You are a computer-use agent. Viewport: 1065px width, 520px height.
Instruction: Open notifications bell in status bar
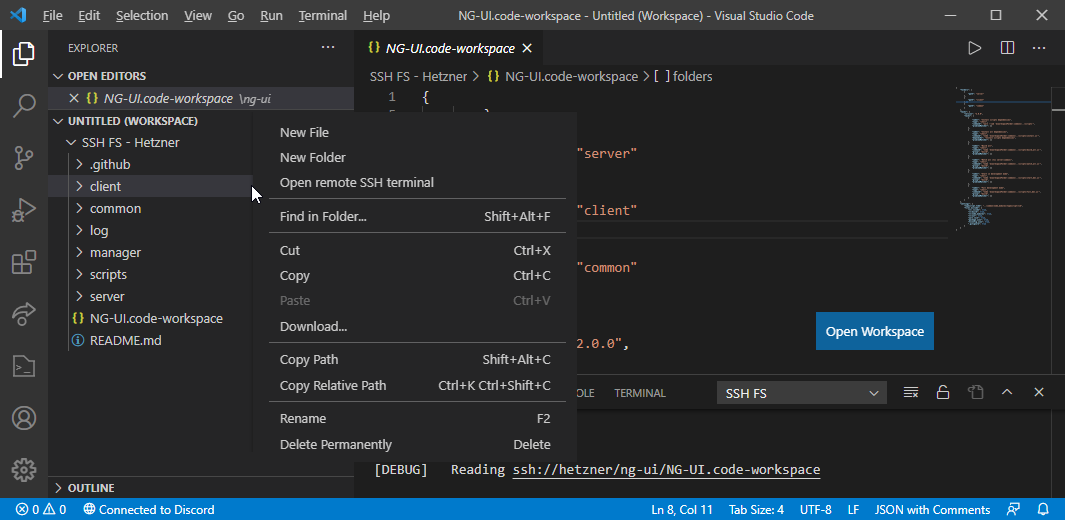1043,510
